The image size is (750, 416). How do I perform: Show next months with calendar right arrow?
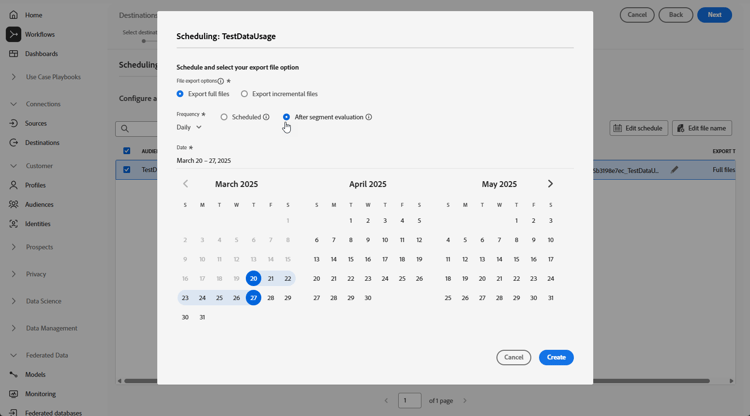click(550, 184)
